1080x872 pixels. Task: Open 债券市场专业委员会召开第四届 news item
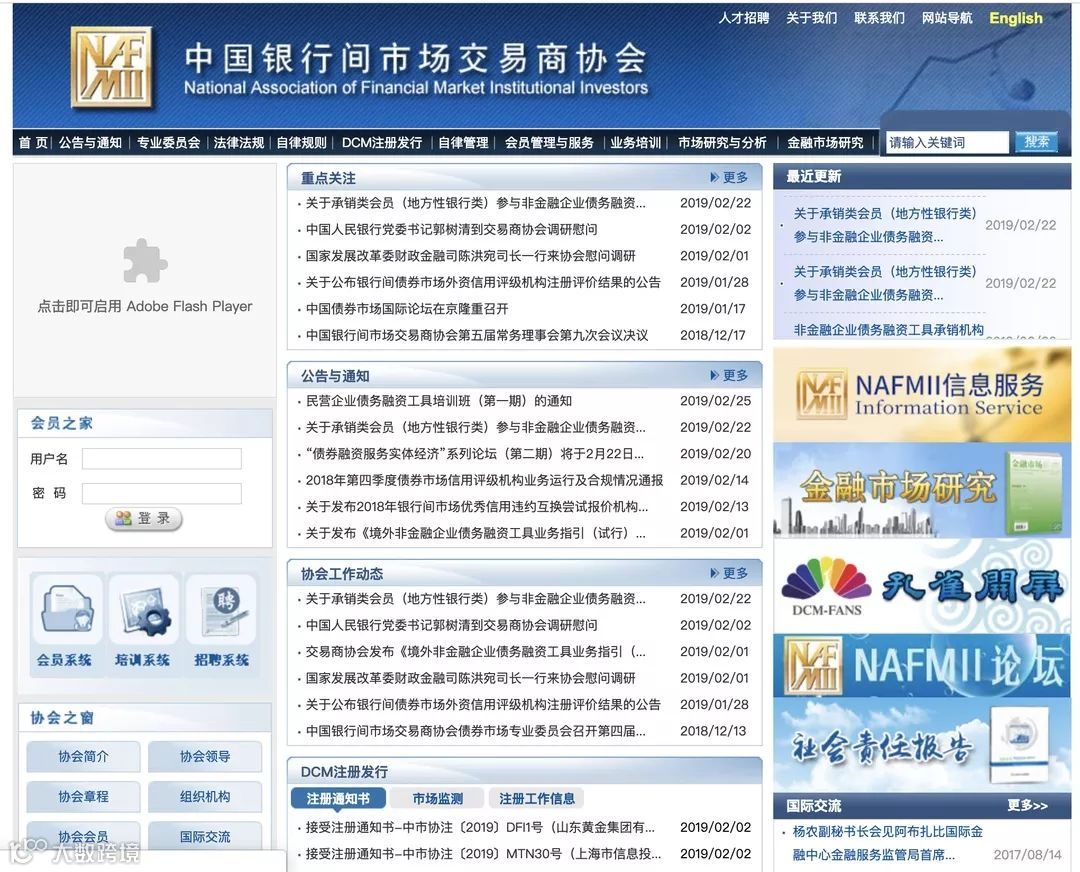[475, 731]
